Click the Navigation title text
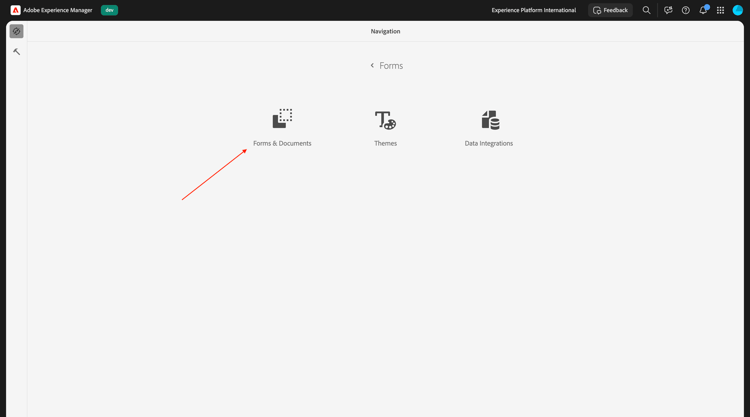The image size is (750, 417). [x=386, y=31]
